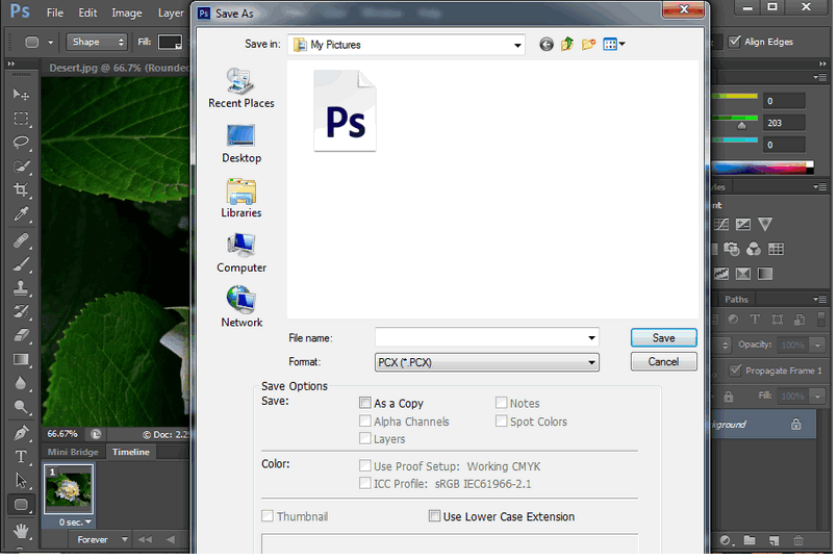The image size is (833, 554).
Task: Open the Opacity value dropdown
Action: (x=818, y=345)
